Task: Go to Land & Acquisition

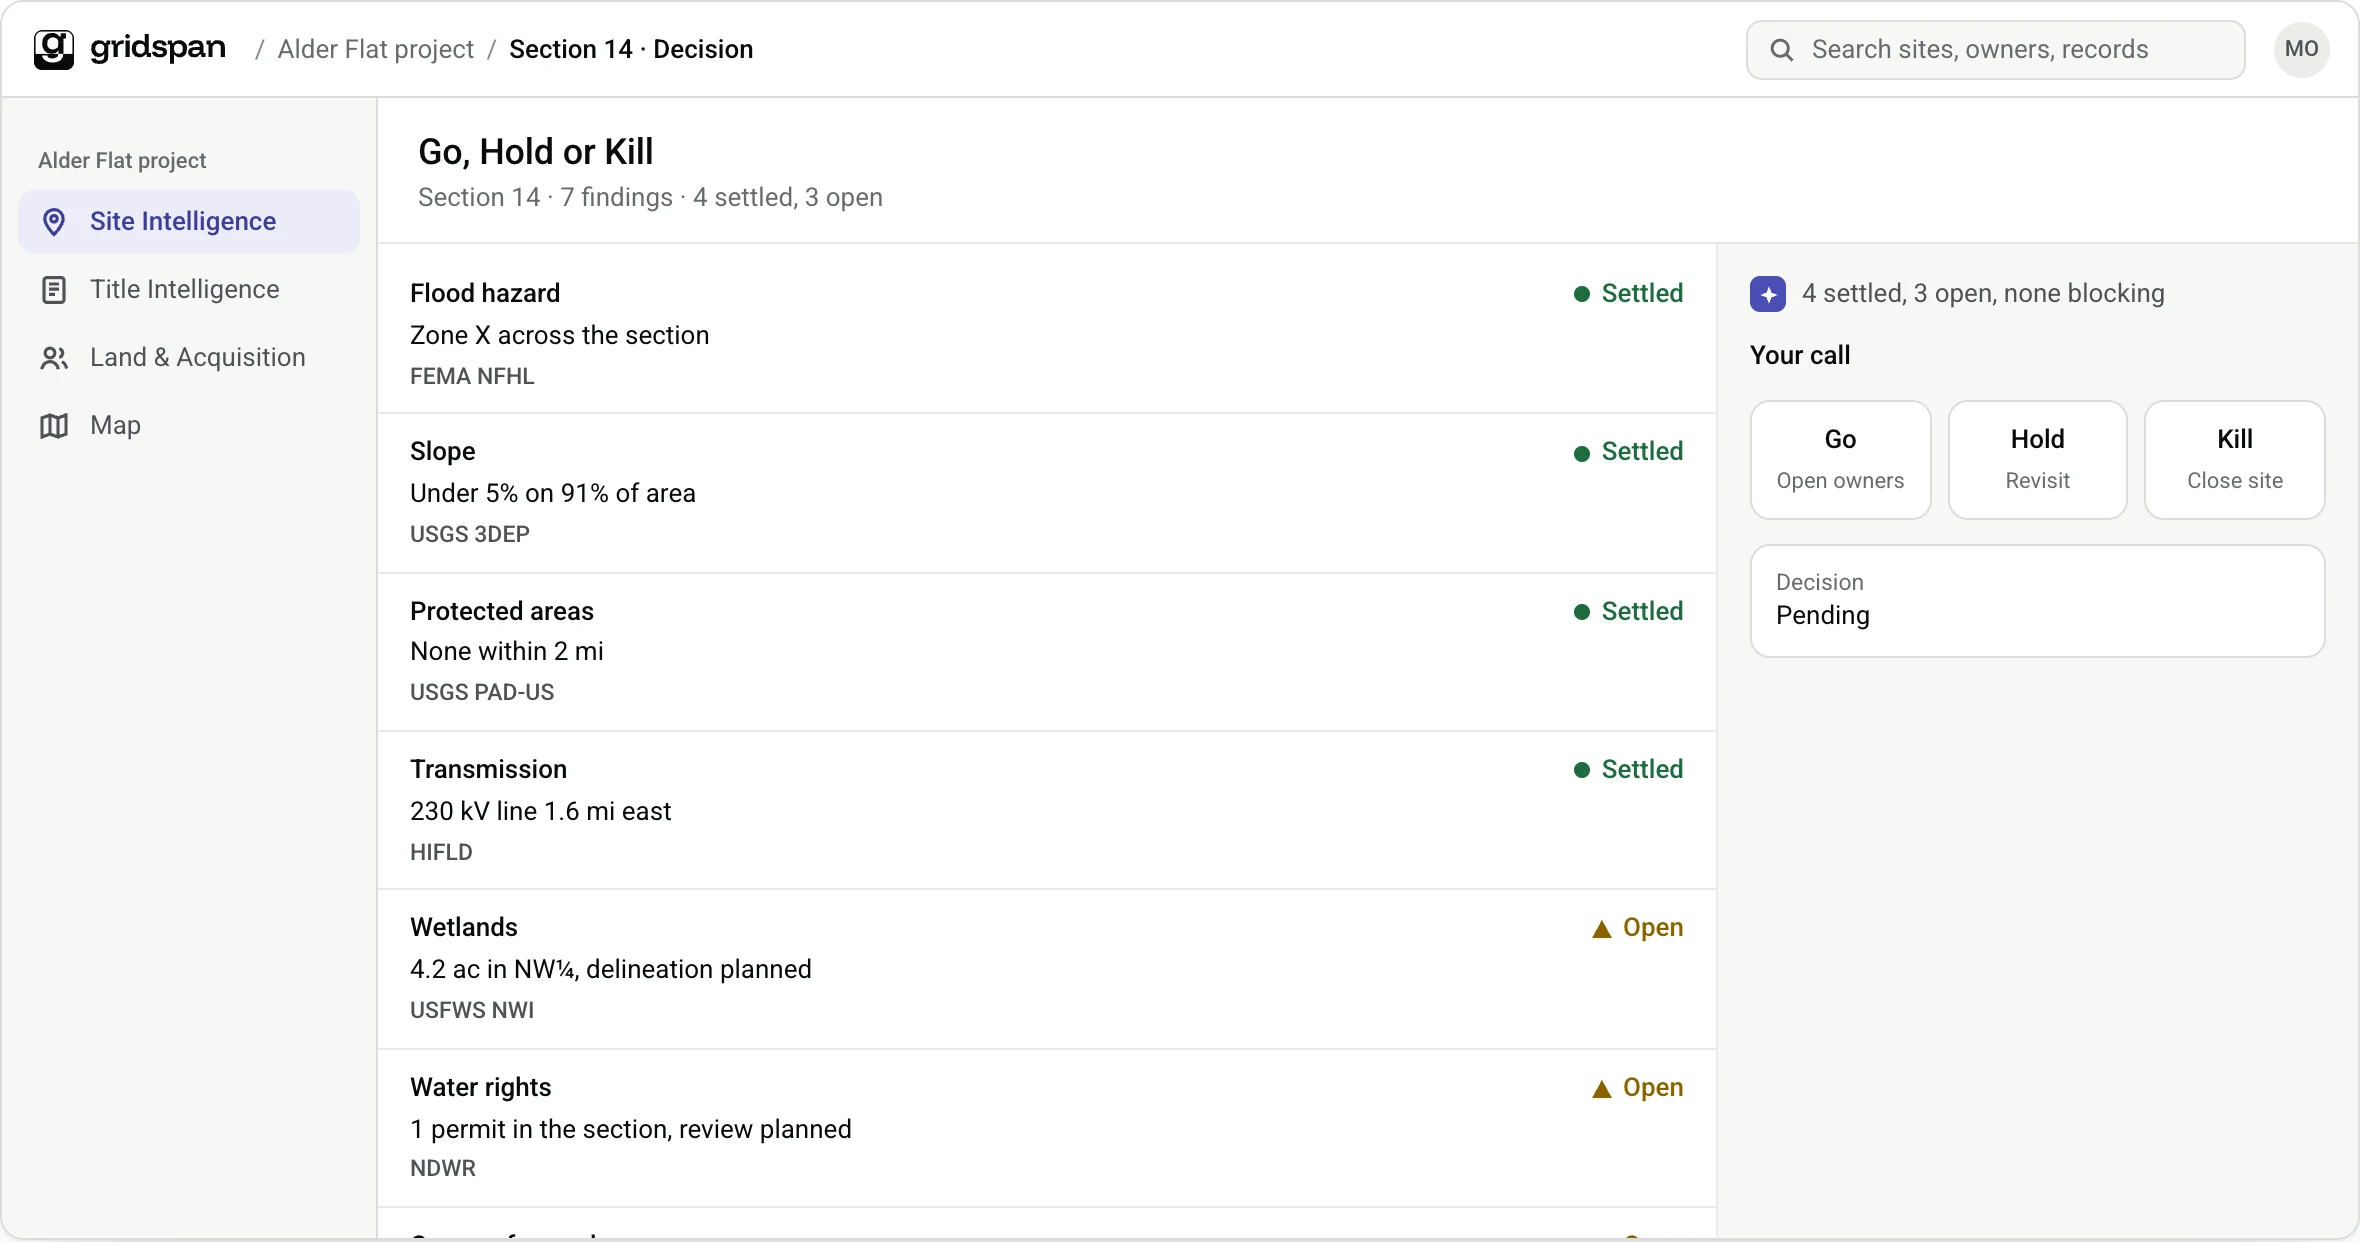Action: coord(189,357)
